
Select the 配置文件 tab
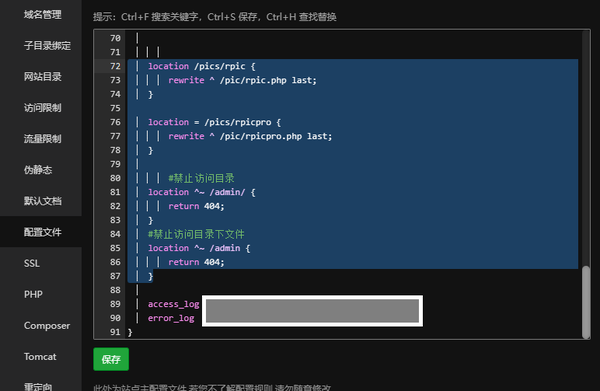[x=41, y=232]
